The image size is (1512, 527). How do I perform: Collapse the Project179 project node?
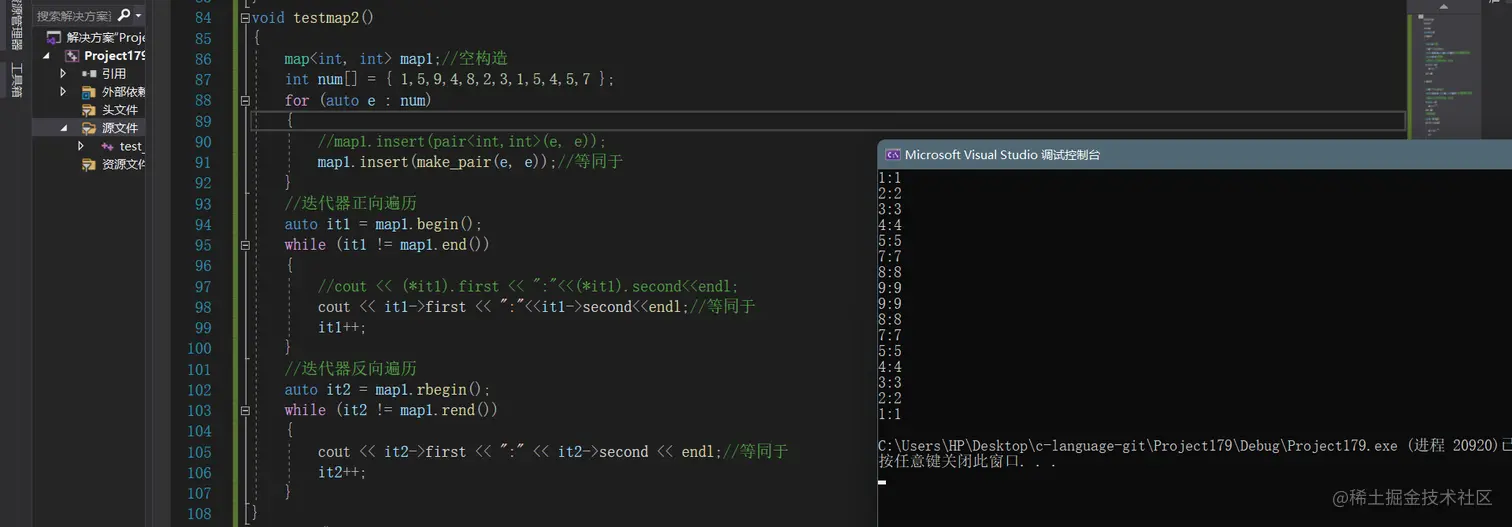[47, 56]
